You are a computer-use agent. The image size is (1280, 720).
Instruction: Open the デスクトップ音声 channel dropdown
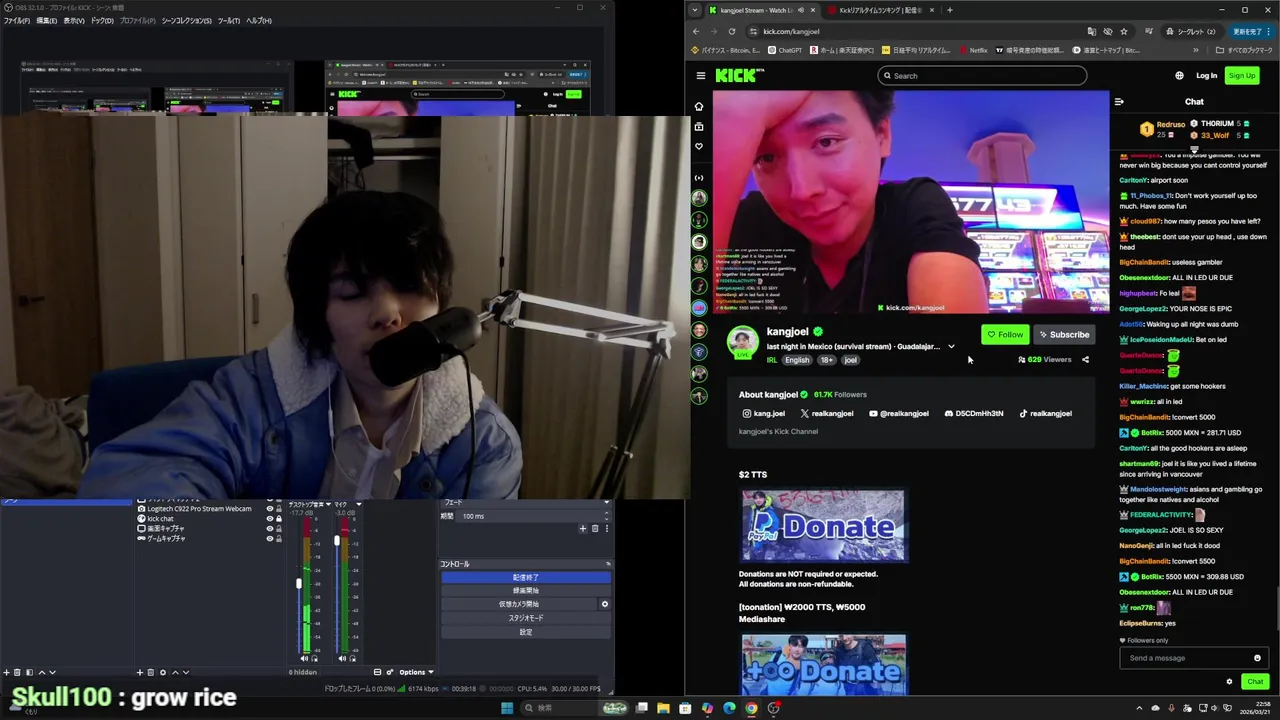tap(328, 504)
